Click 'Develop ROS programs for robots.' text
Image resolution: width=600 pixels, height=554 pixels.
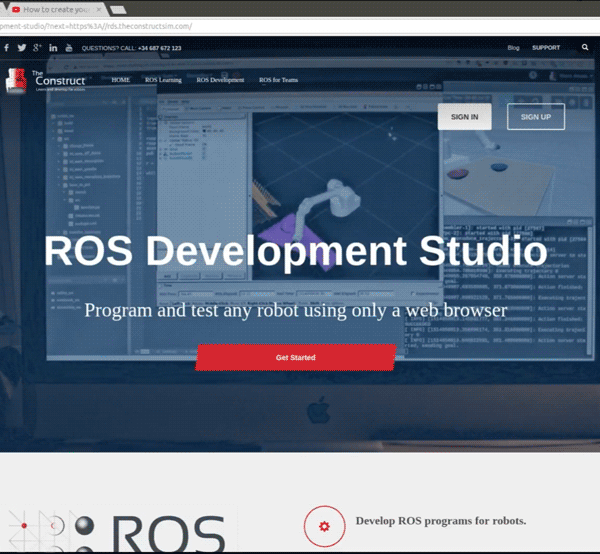click(x=441, y=521)
